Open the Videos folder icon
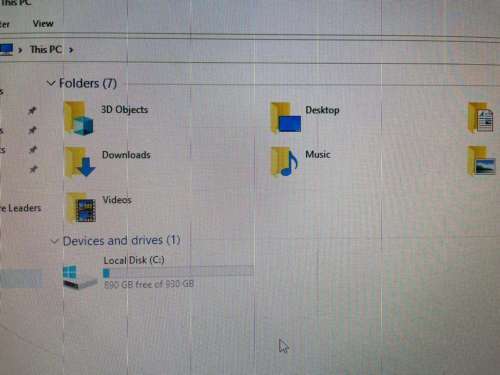 81,208
